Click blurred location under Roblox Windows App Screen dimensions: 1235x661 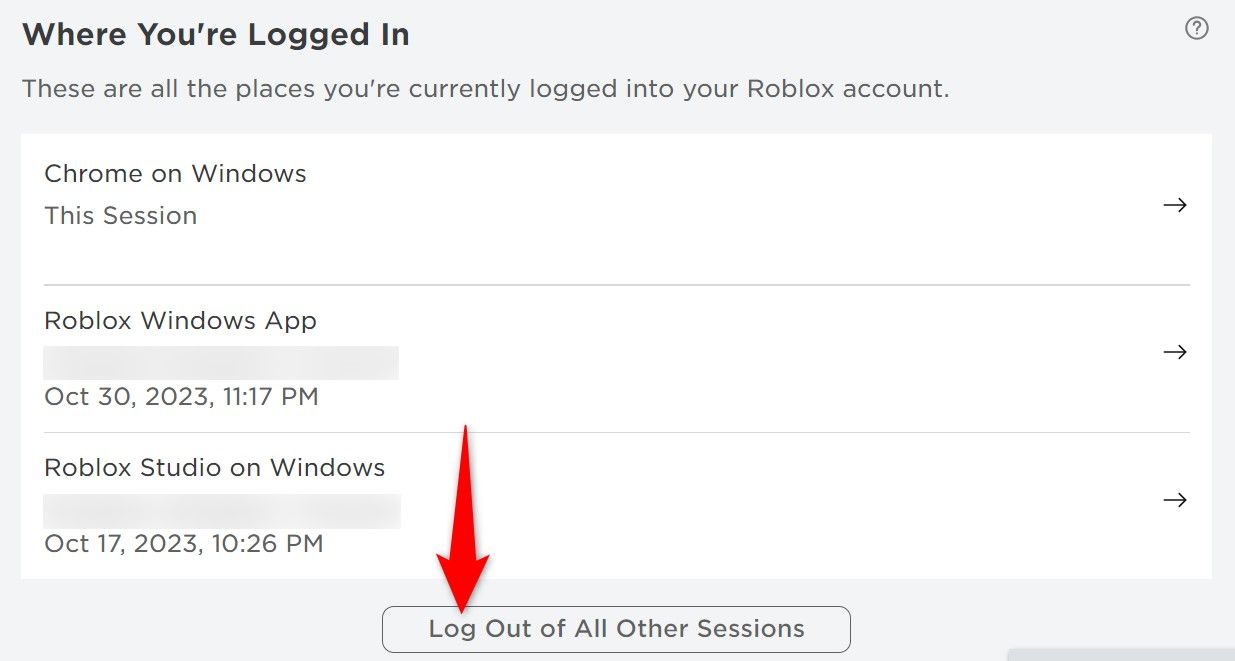point(221,362)
